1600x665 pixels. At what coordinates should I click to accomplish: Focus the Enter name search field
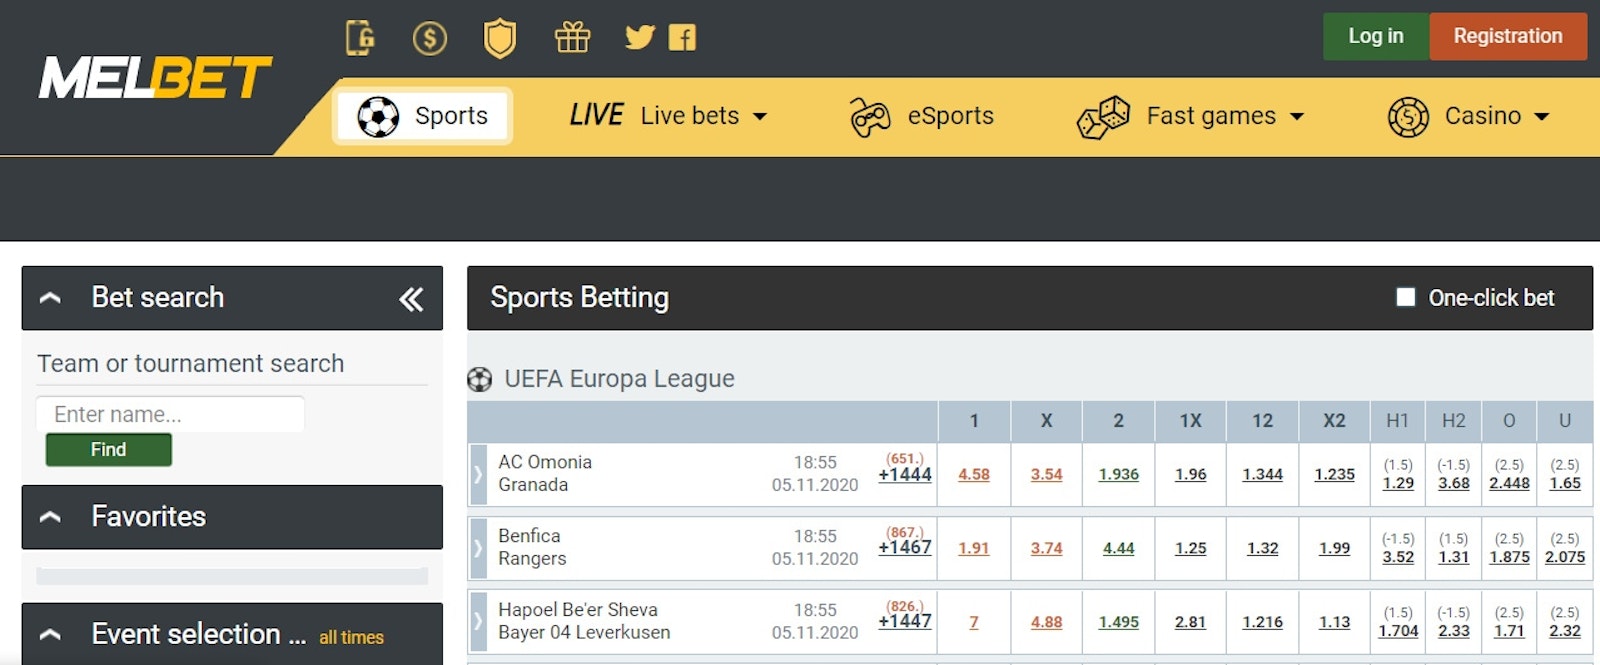(x=170, y=414)
